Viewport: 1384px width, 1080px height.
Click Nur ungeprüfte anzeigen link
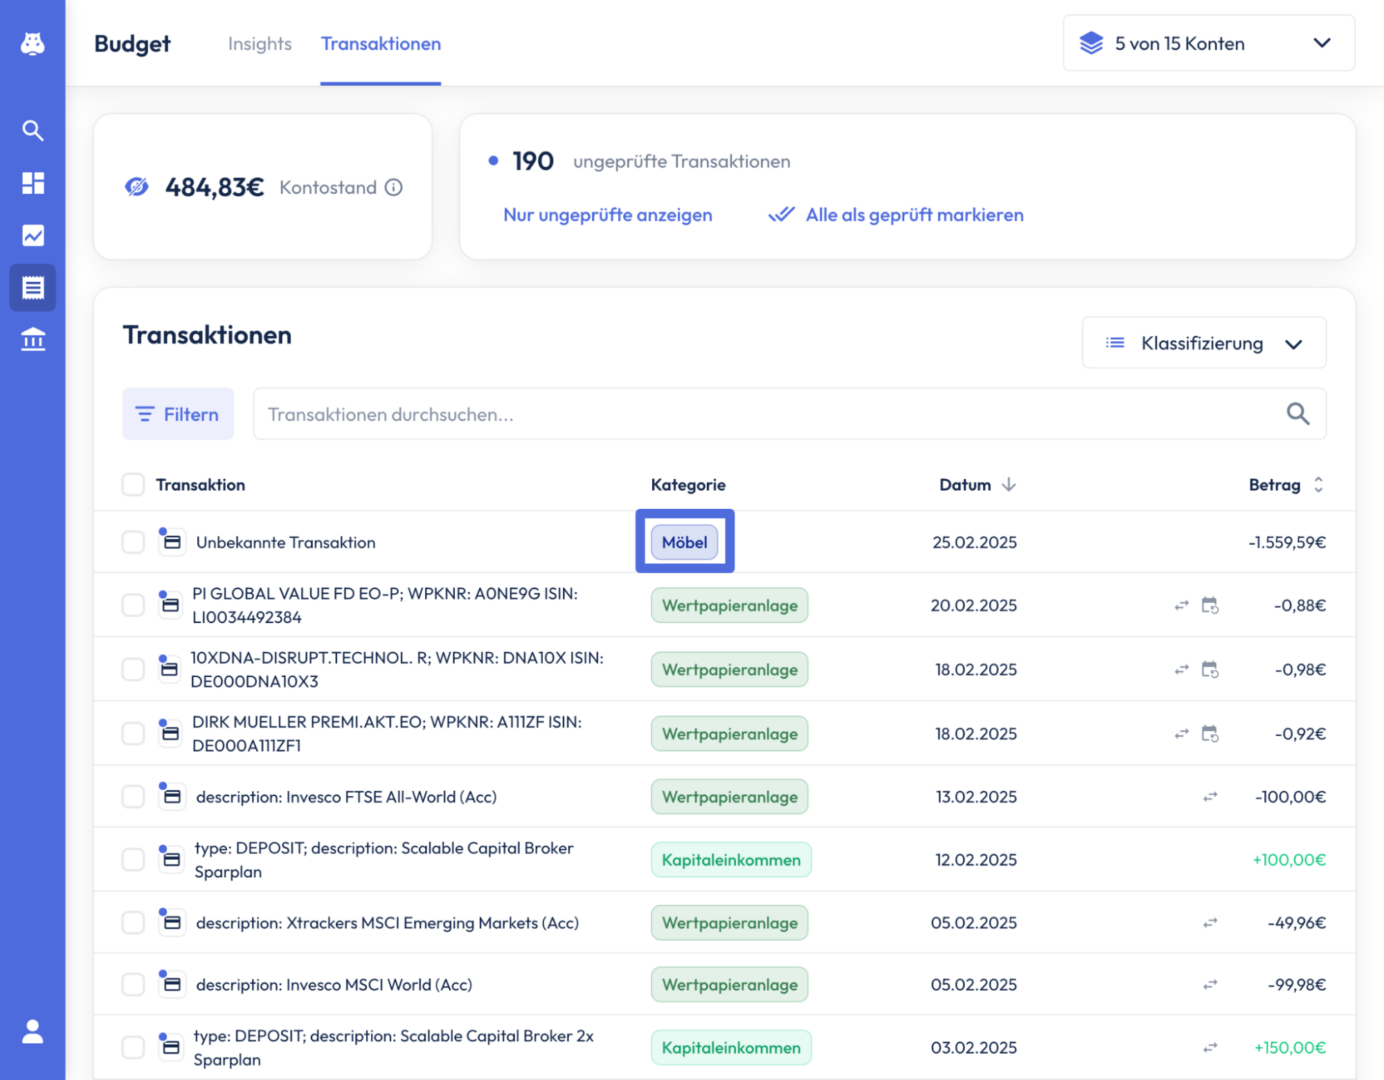coord(608,215)
